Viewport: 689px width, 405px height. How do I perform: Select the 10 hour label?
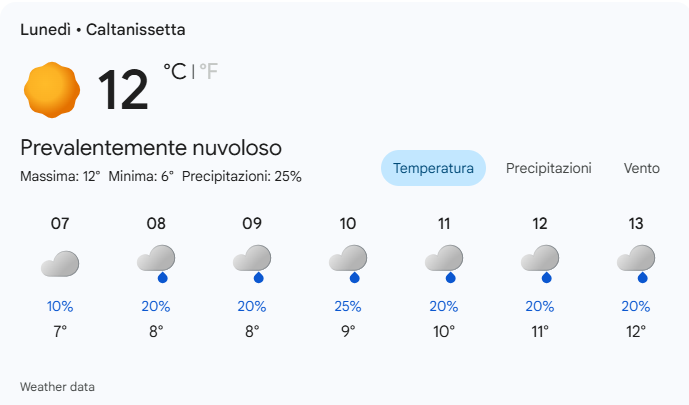[348, 224]
